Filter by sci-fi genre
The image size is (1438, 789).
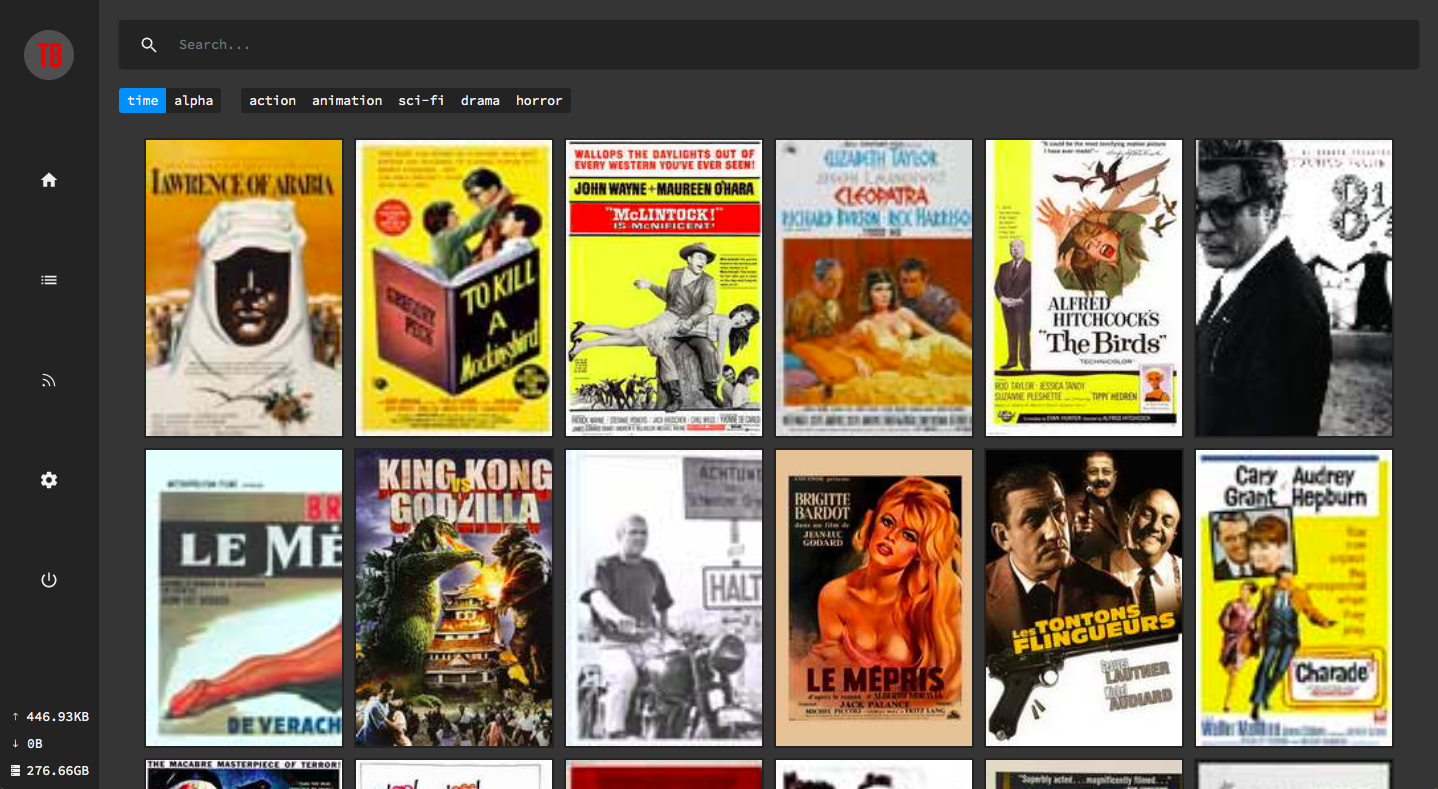point(421,100)
